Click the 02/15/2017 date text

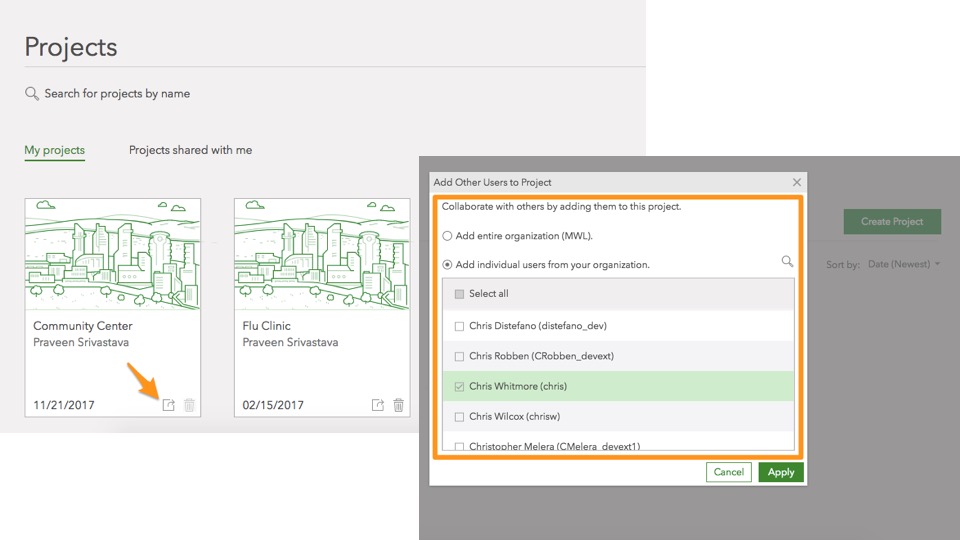click(273, 405)
